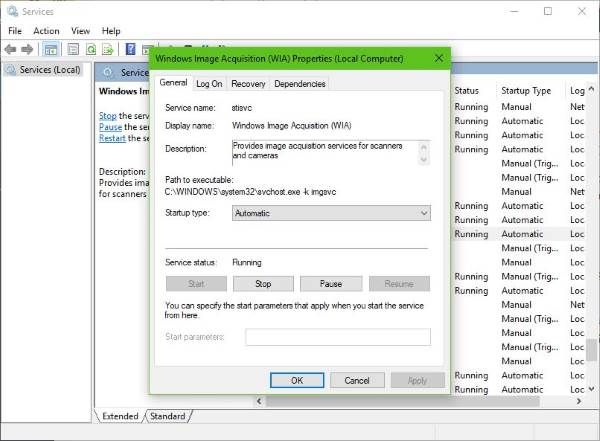
Task: Click the Properties toolbar icon
Action: click(x=70, y=49)
